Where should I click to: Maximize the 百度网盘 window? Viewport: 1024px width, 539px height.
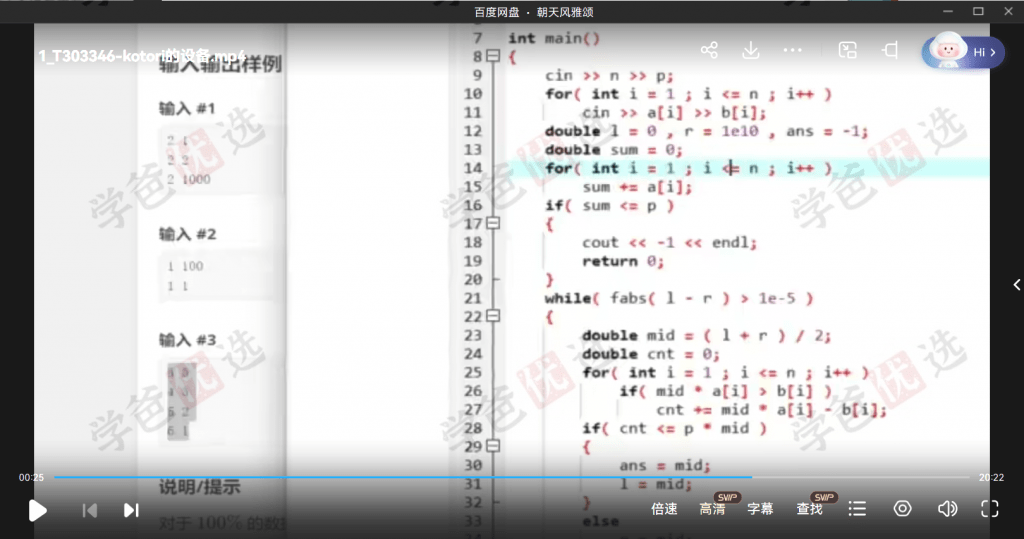click(x=978, y=11)
